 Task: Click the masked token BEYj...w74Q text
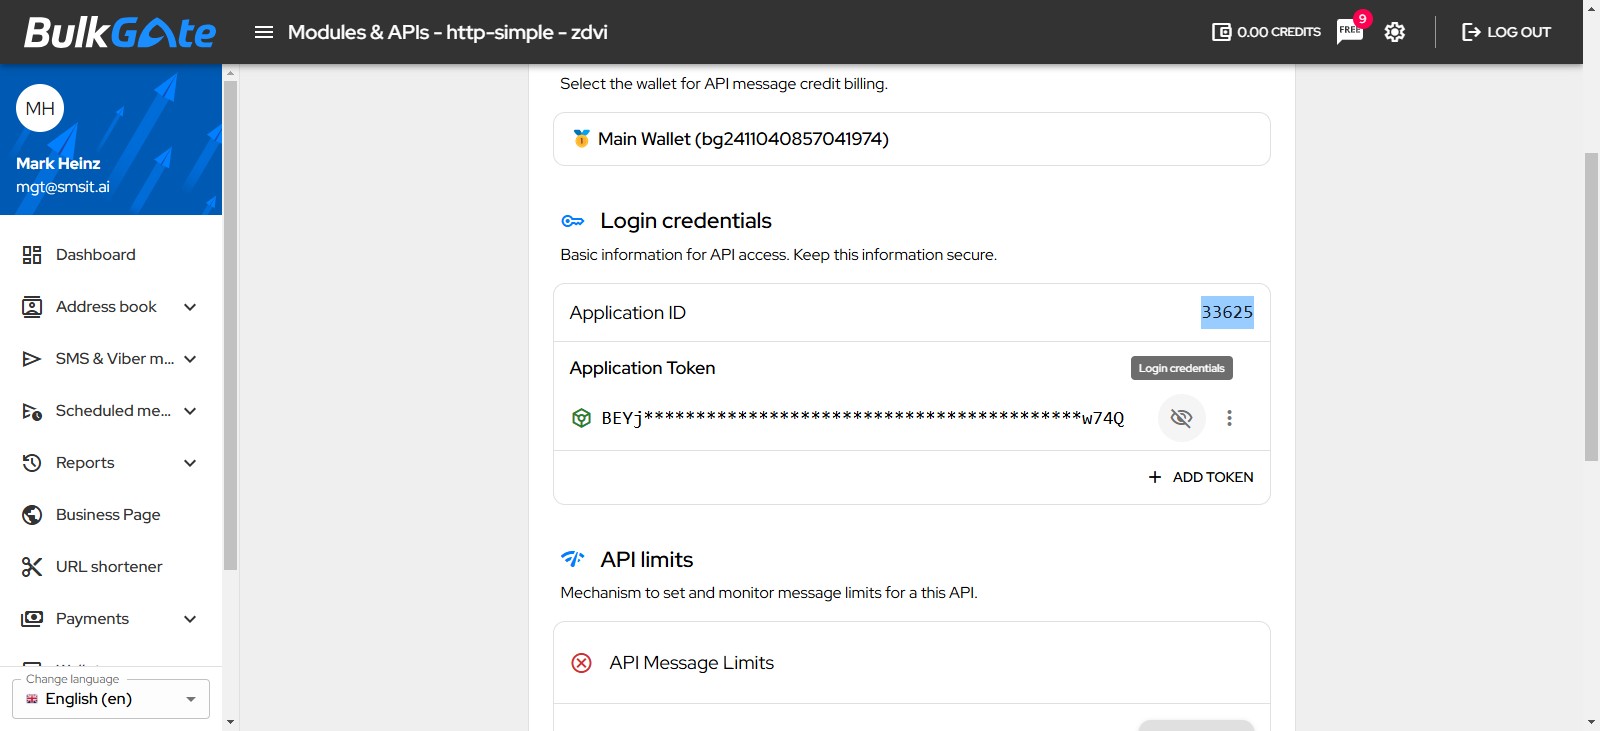(863, 418)
